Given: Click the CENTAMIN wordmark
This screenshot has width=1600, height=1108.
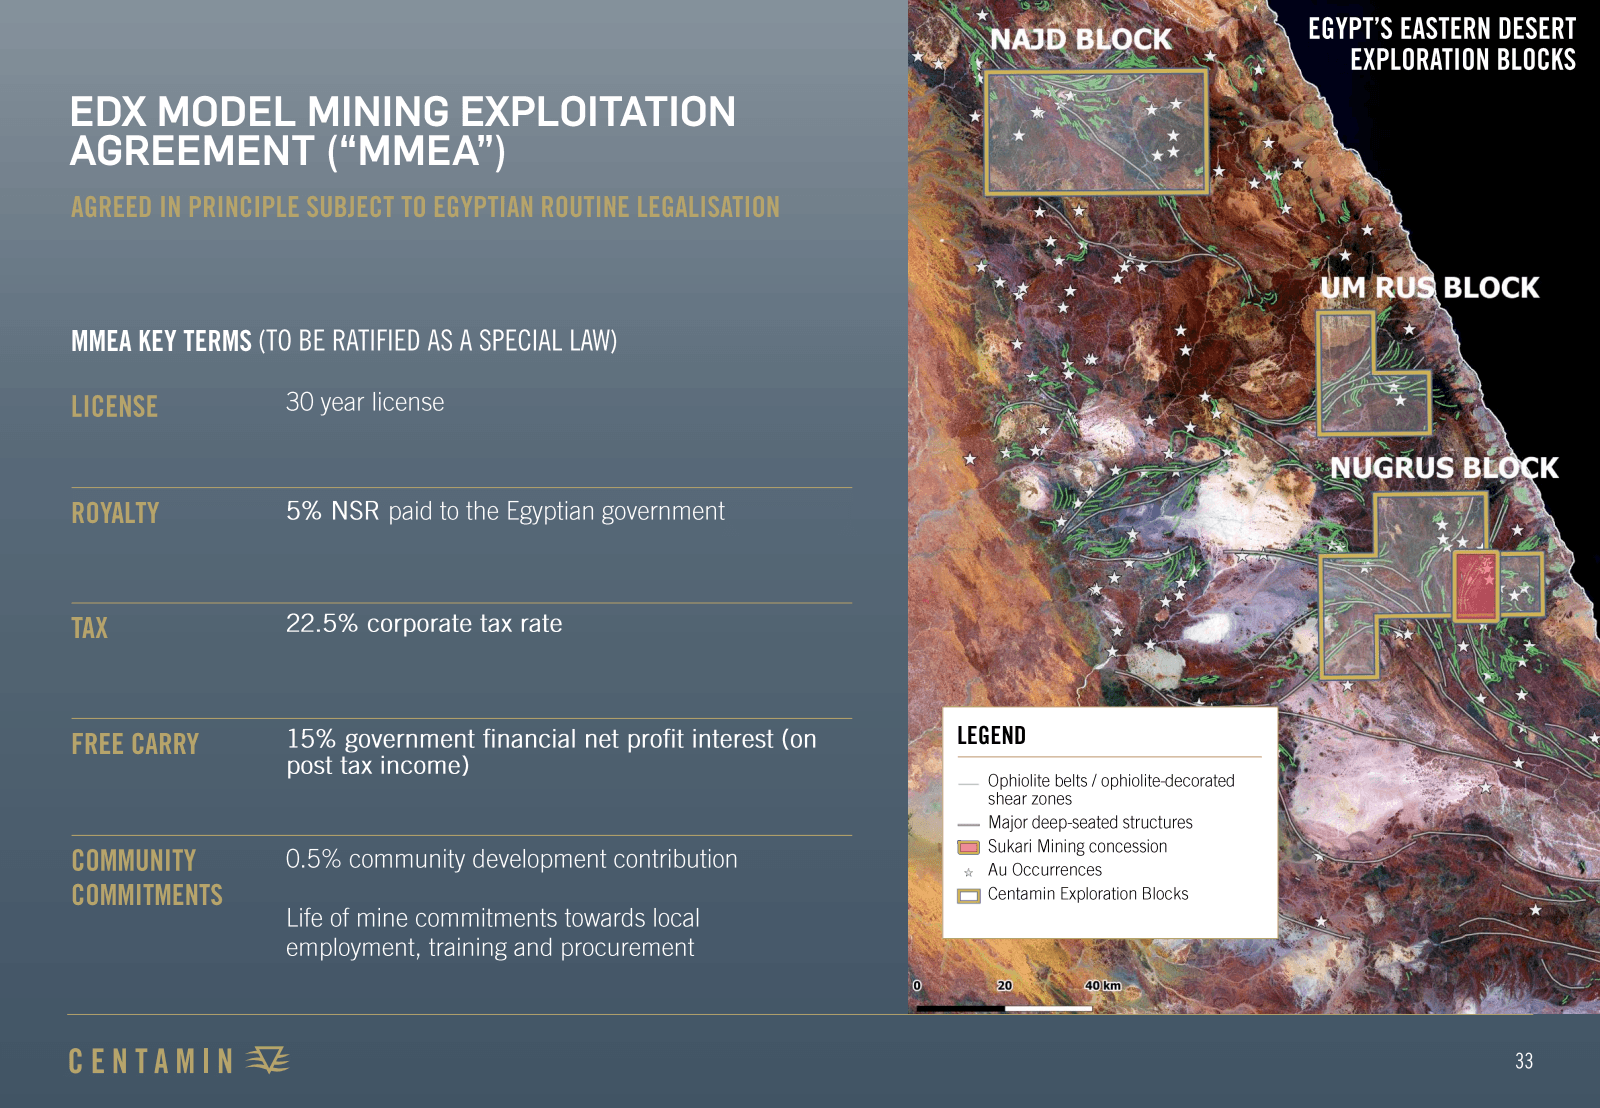Looking at the screenshot, I should pyautogui.click(x=151, y=1061).
